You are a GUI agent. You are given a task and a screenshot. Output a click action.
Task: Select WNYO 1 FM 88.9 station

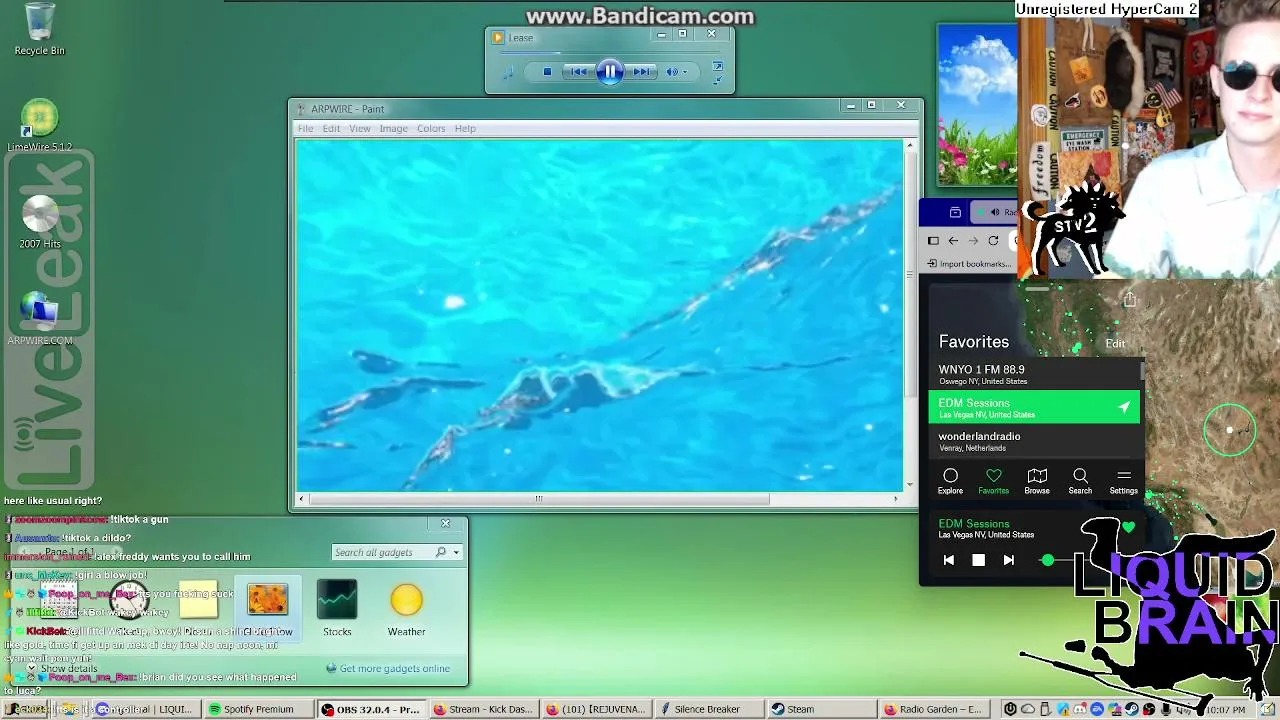(x=1034, y=374)
